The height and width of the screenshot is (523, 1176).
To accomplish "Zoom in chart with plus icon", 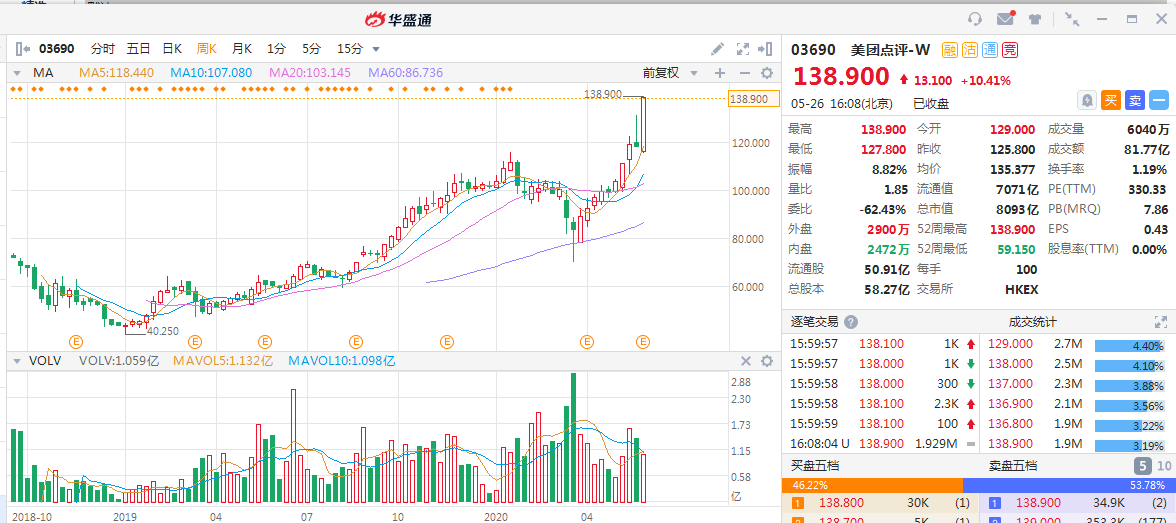I will tap(719, 73).
